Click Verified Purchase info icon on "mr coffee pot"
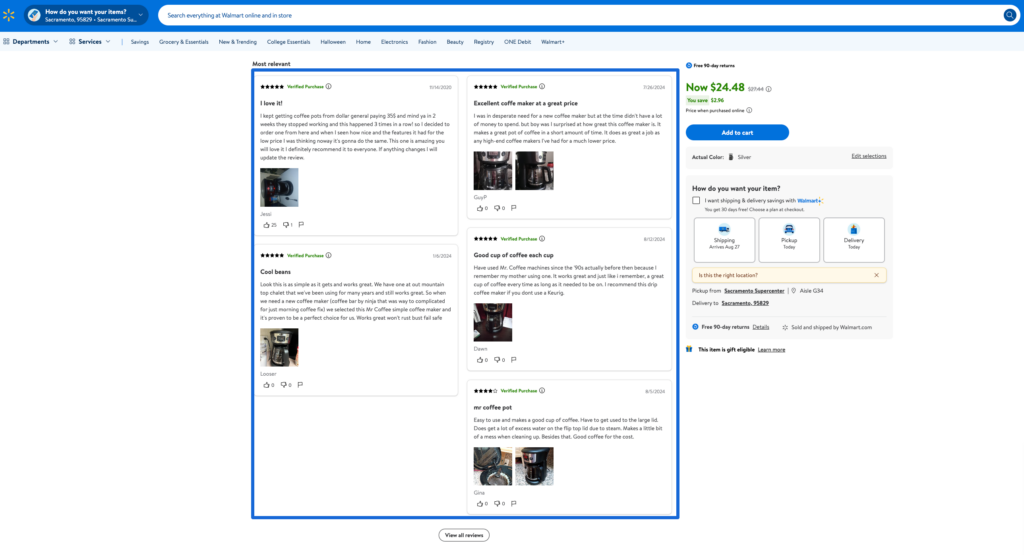Screen dimensions: 1024x555 [x=542, y=390]
